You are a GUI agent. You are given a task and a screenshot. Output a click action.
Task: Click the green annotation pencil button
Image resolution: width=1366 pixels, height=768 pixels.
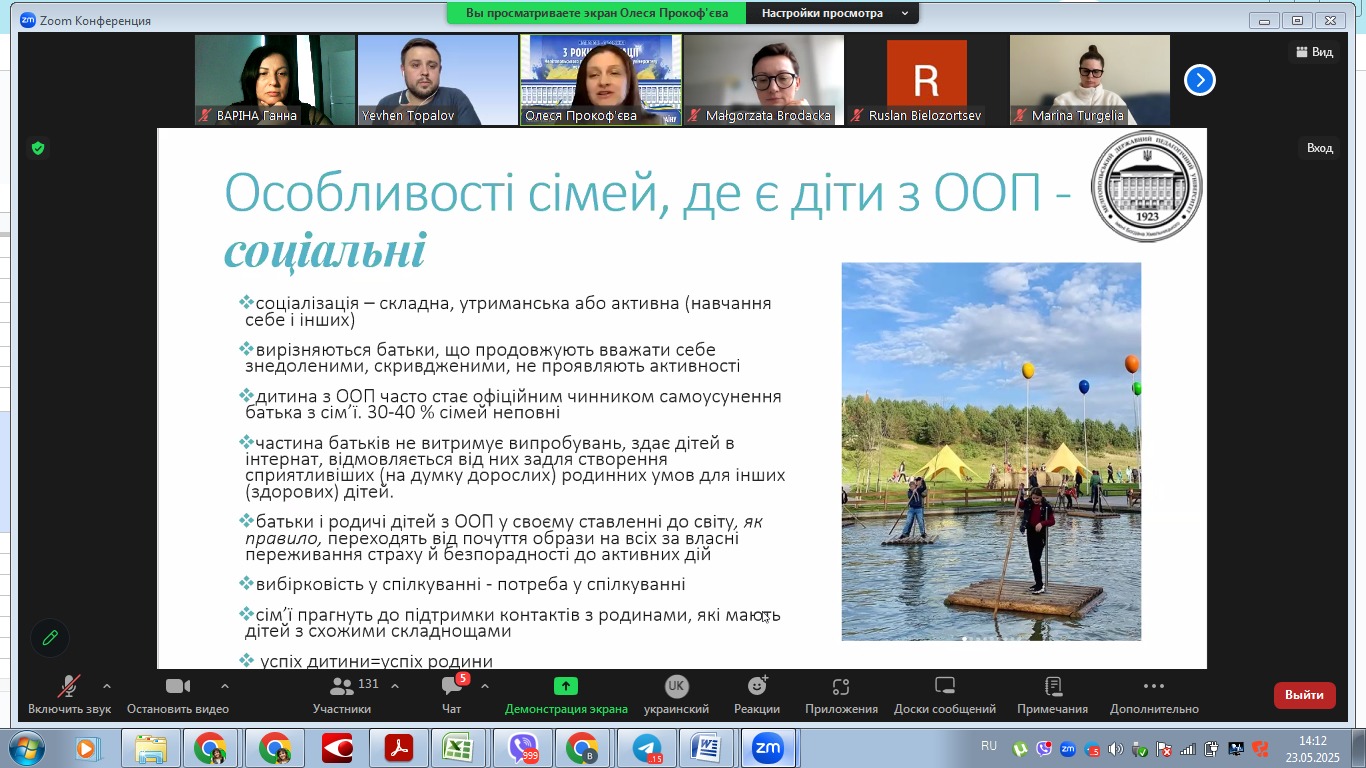tap(50, 638)
